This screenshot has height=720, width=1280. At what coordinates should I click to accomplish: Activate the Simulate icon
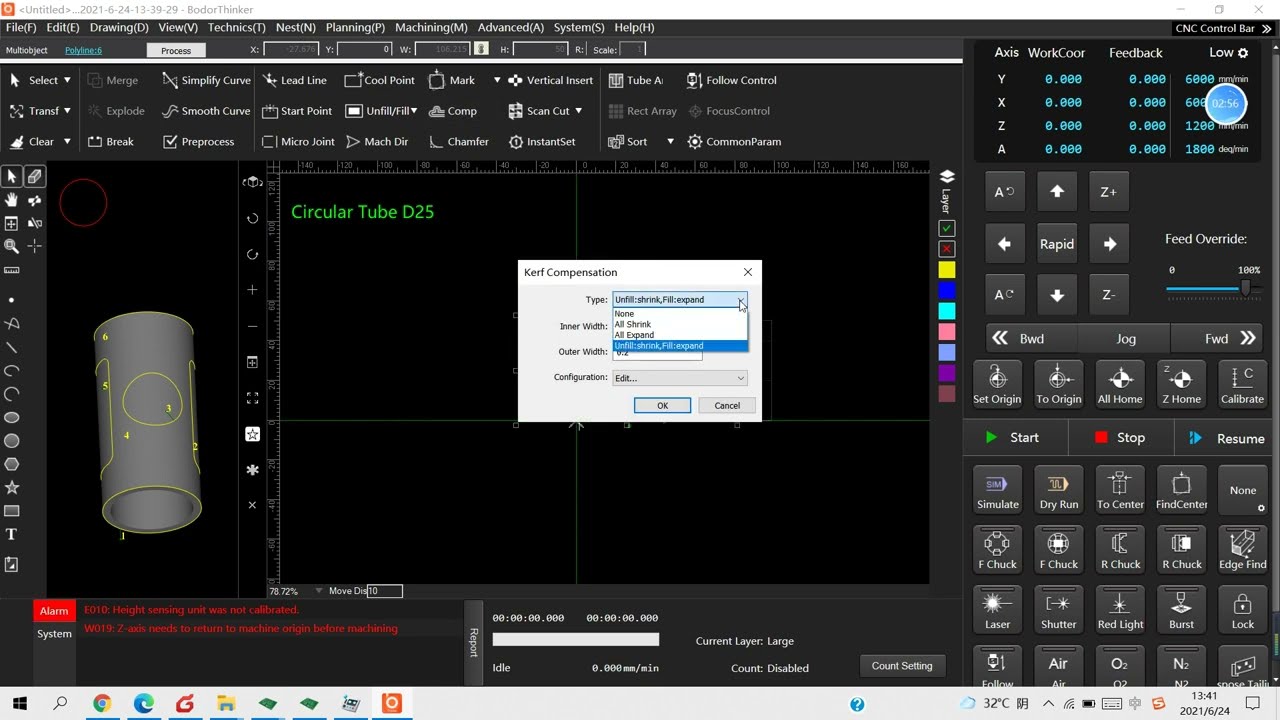point(997,490)
